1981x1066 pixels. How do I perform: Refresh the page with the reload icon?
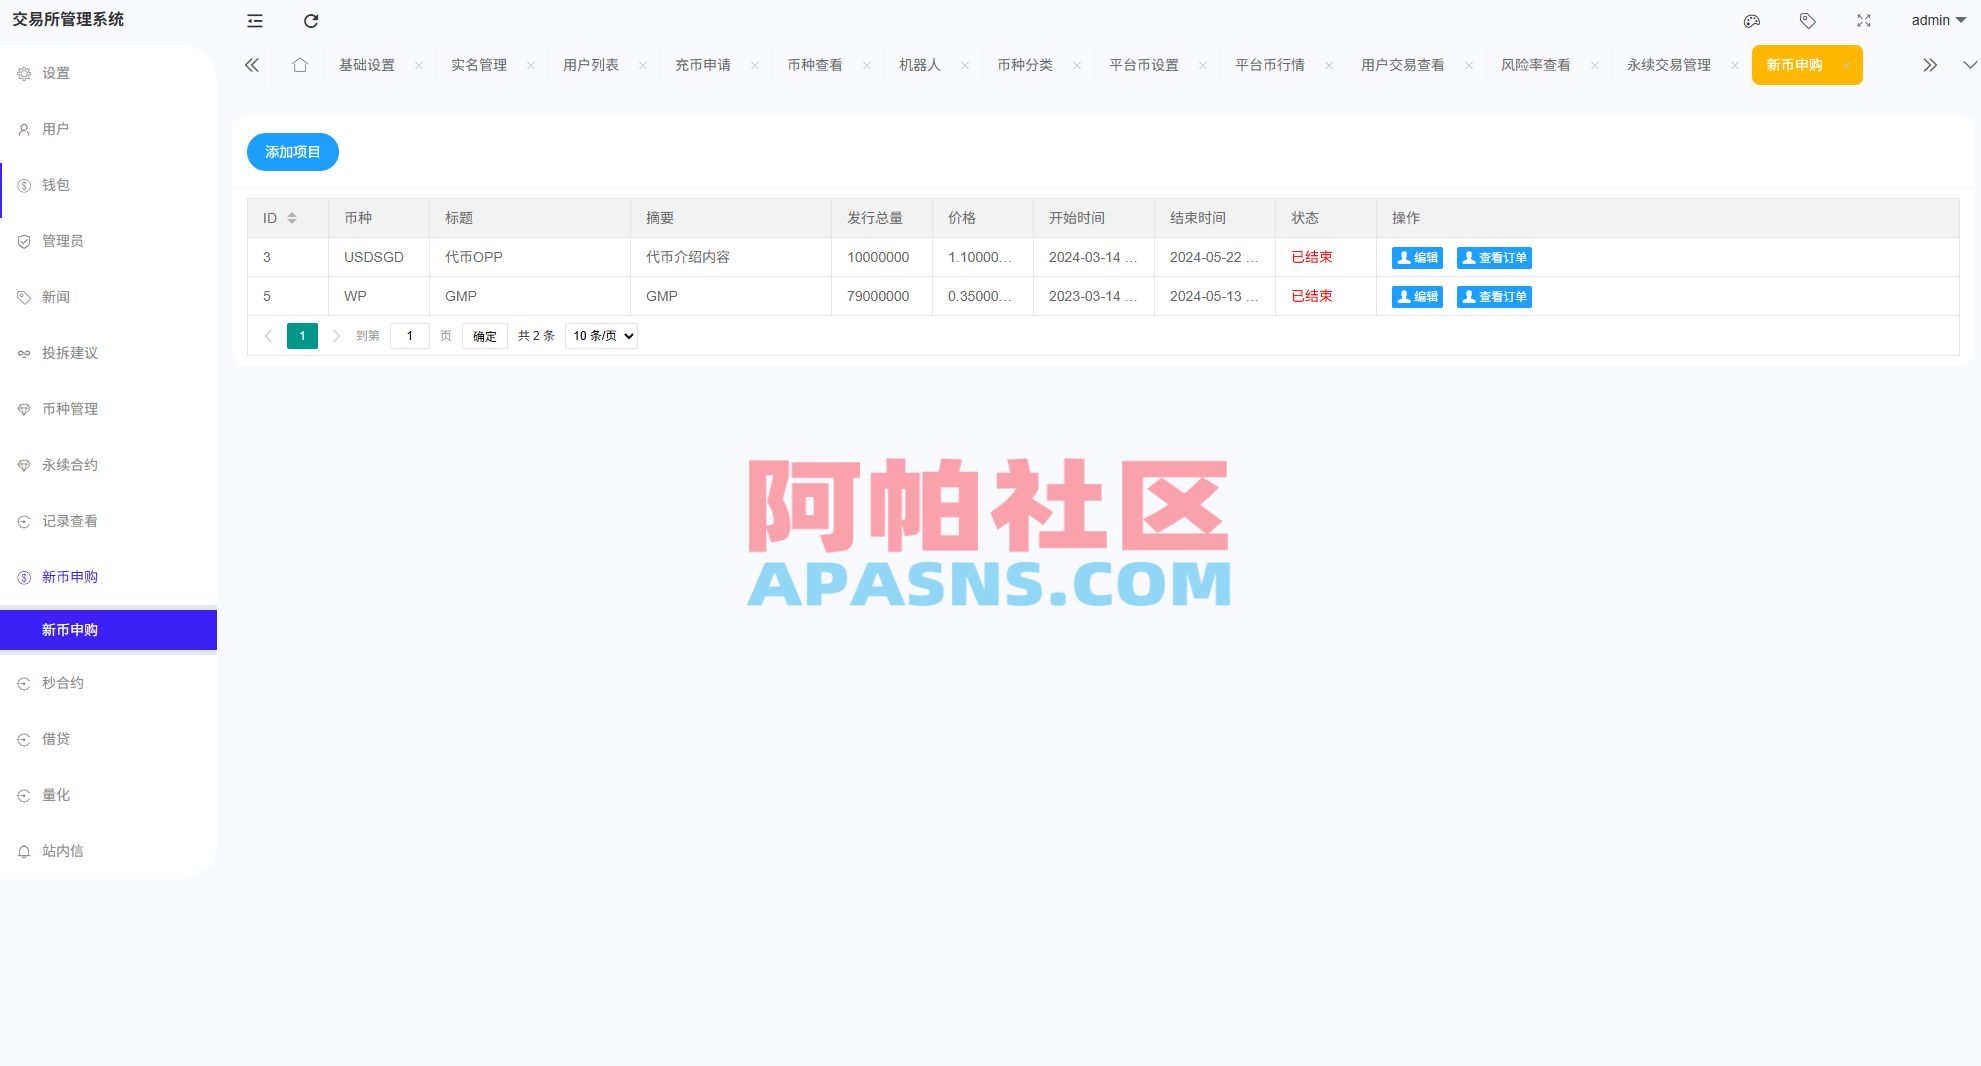pos(311,20)
